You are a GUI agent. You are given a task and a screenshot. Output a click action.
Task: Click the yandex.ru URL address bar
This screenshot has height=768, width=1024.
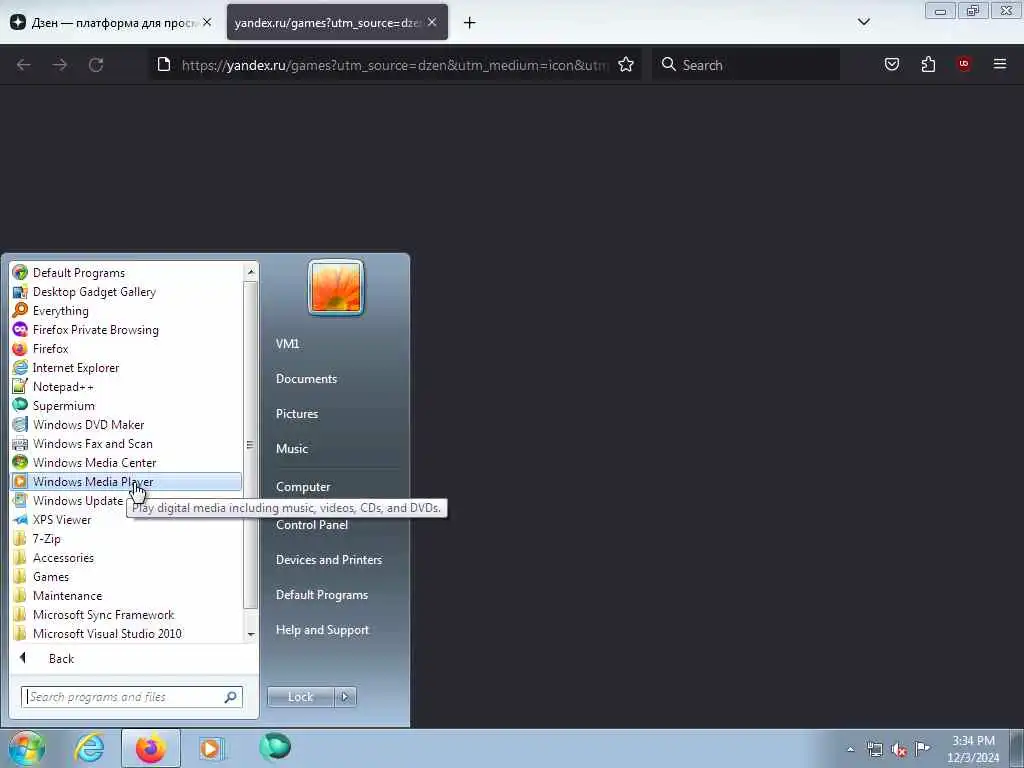[x=395, y=65]
